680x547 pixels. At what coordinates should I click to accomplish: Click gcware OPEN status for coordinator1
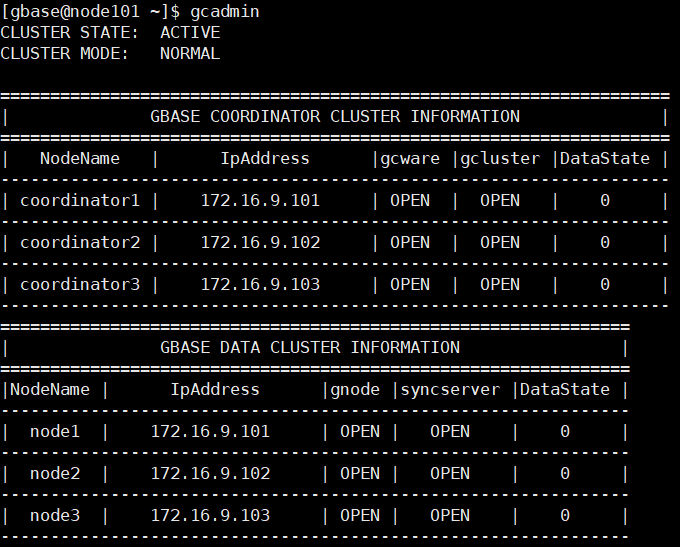(410, 200)
